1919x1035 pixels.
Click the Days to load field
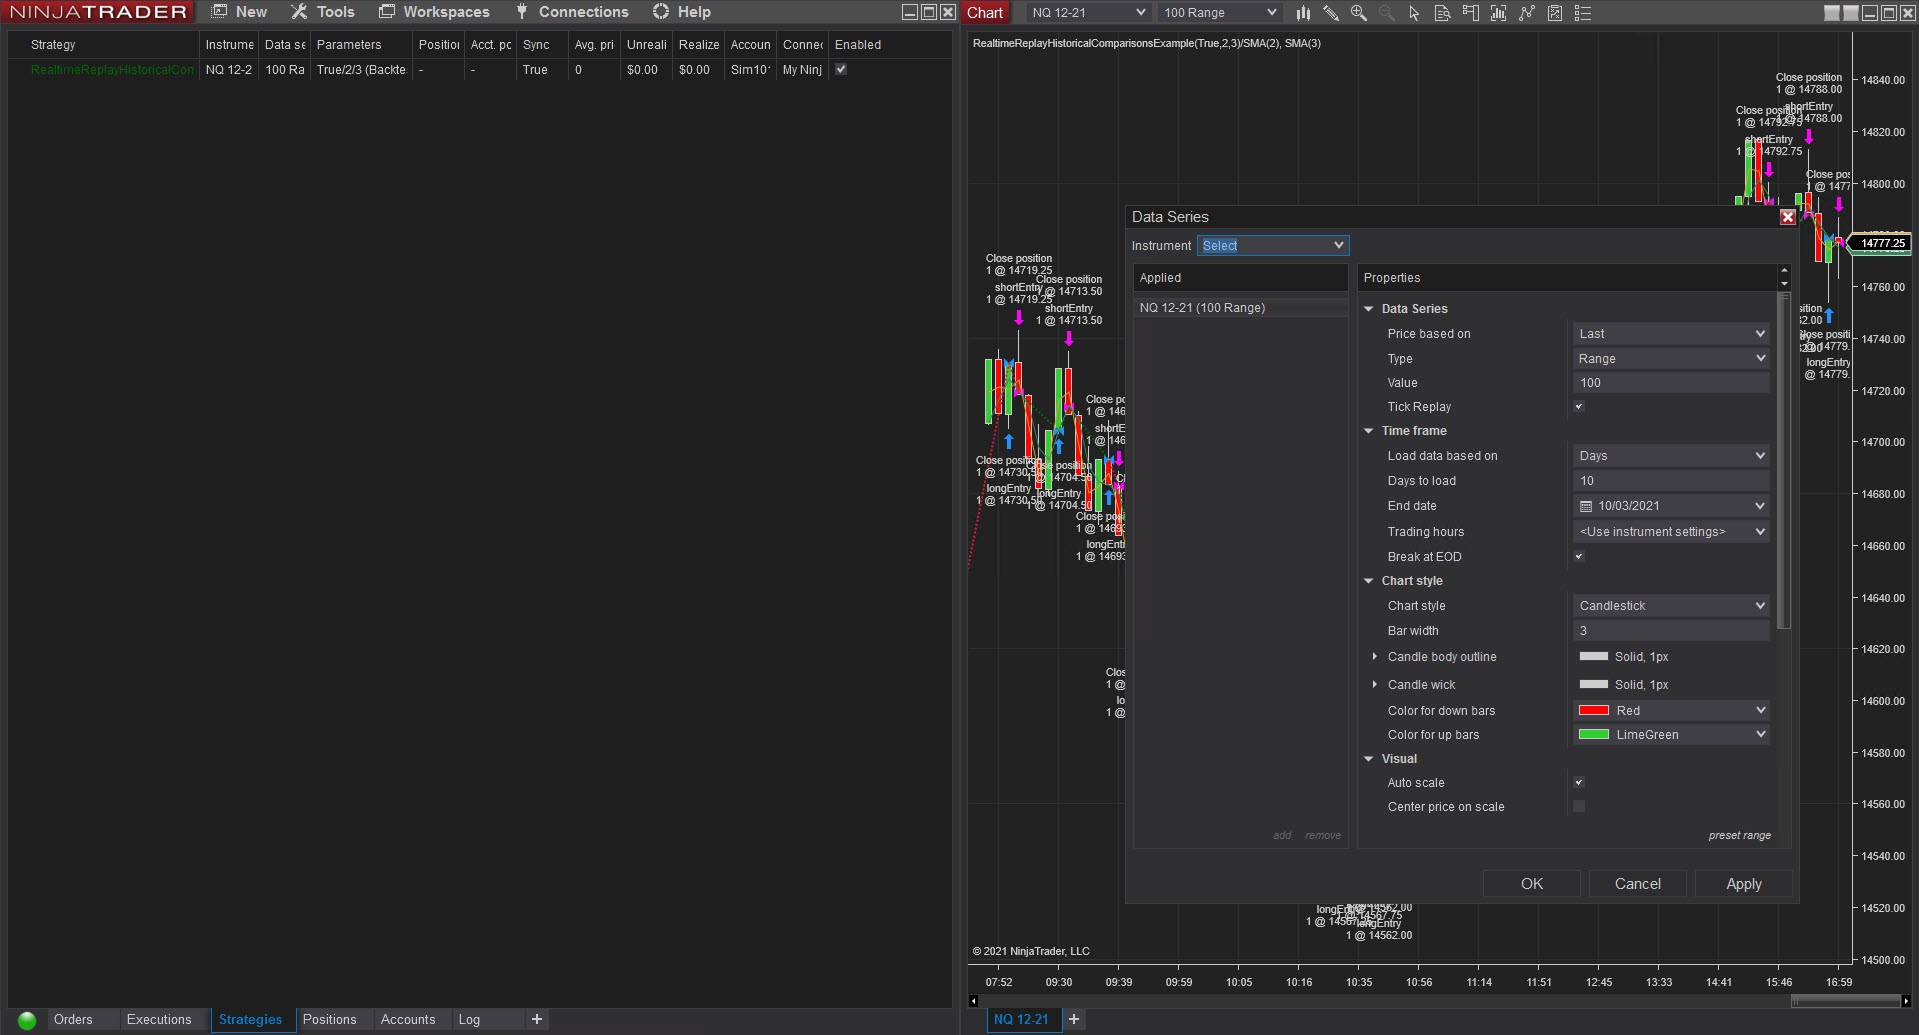tap(1671, 481)
